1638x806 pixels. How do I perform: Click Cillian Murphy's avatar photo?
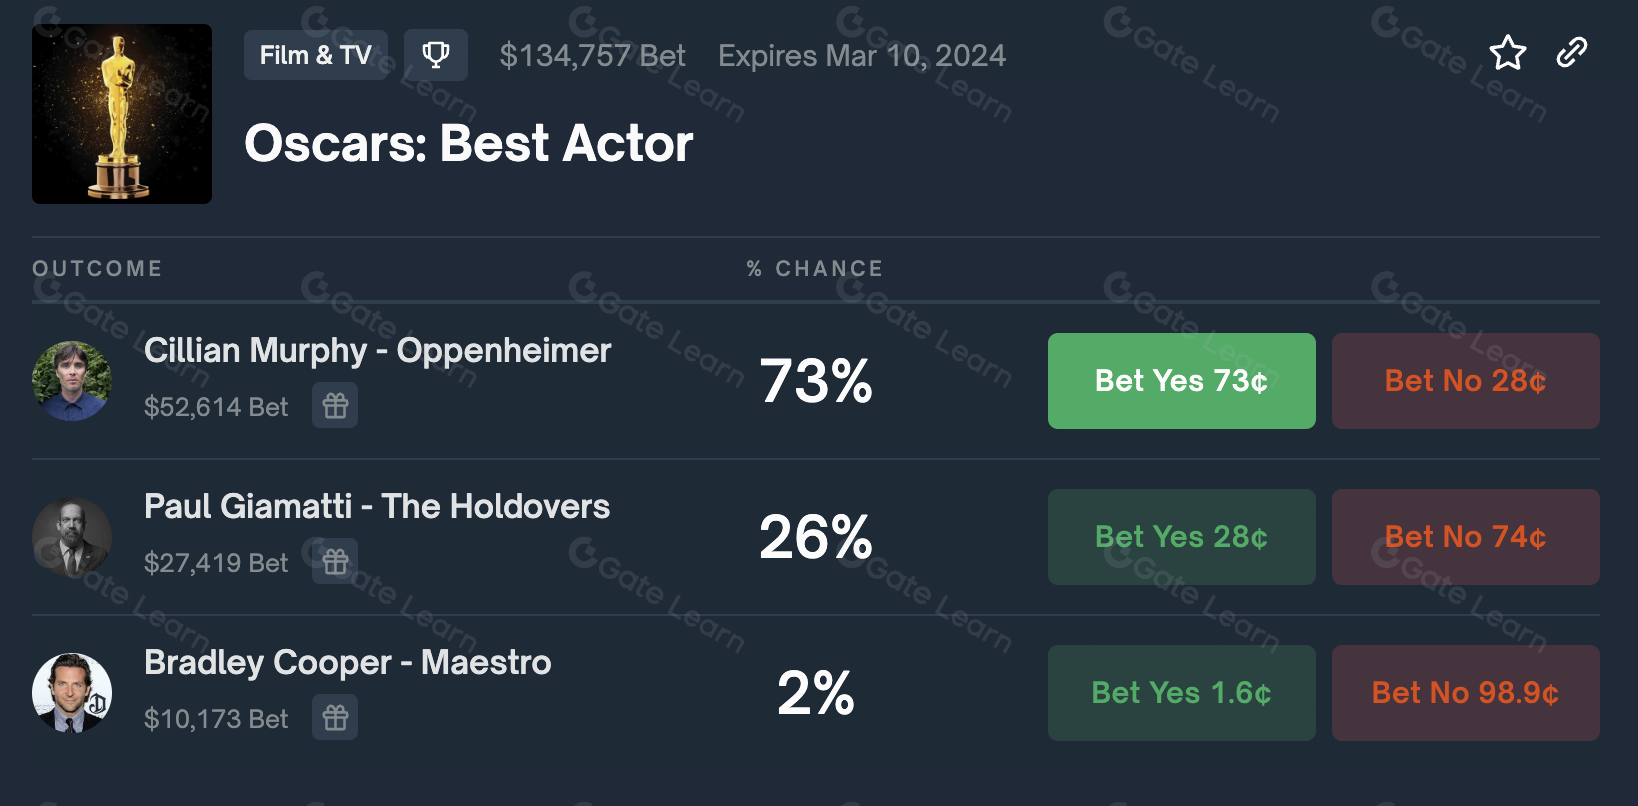72,381
